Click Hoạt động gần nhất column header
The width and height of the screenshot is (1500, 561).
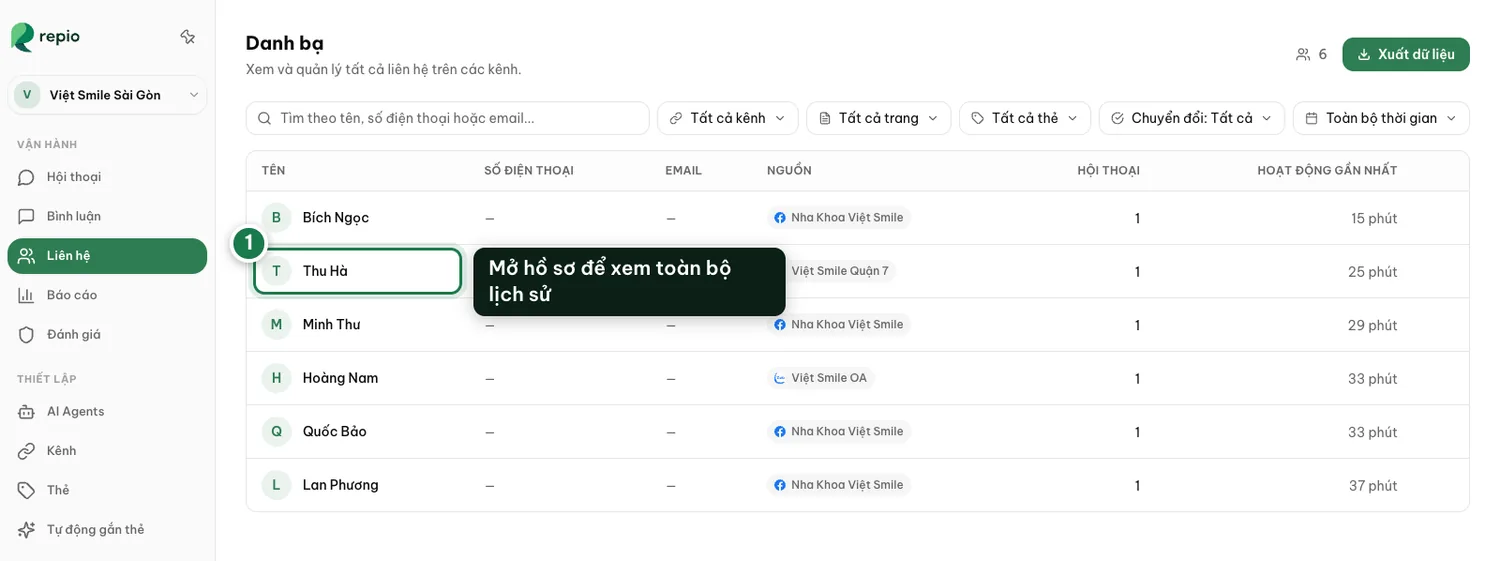click(x=1327, y=171)
